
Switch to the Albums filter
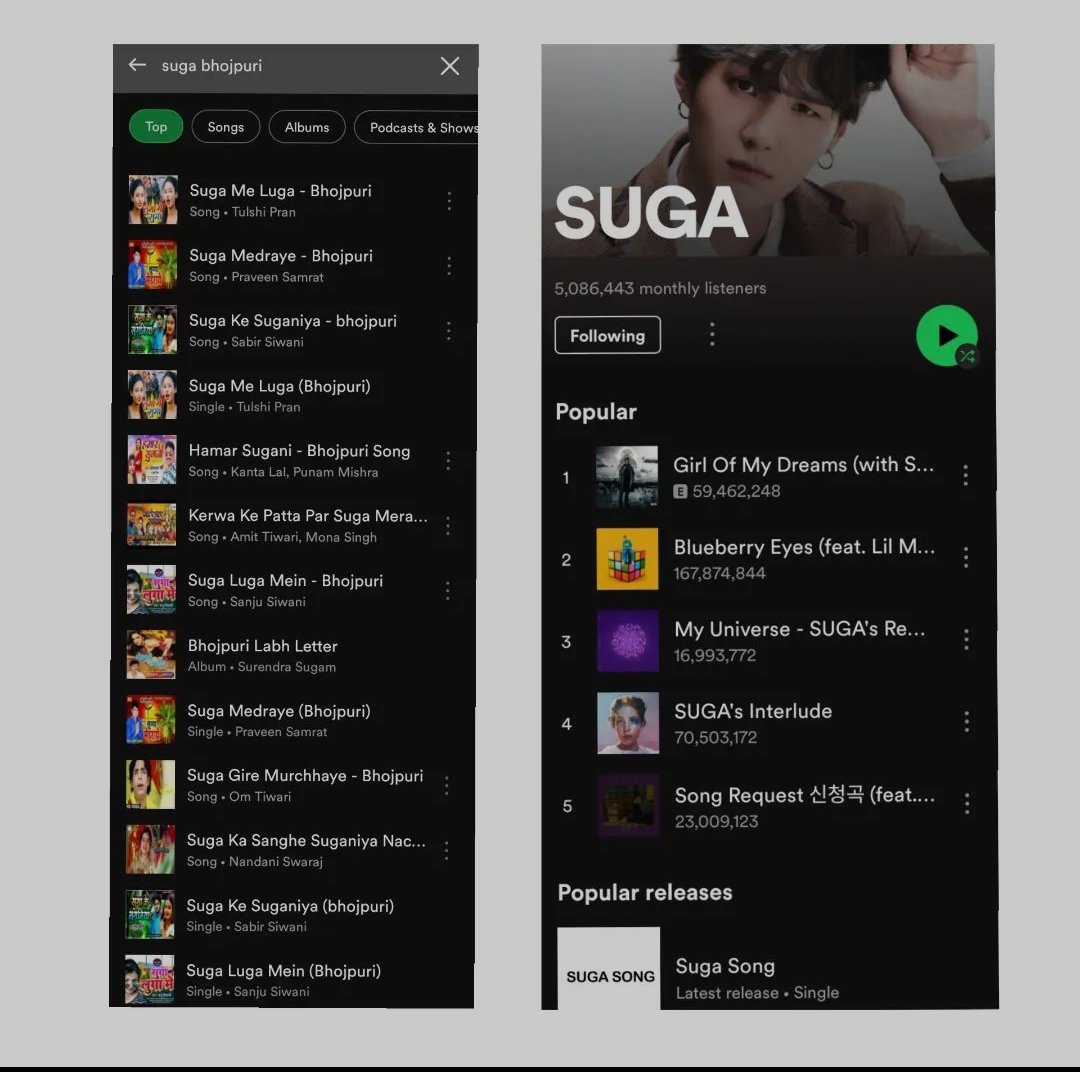pos(307,127)
